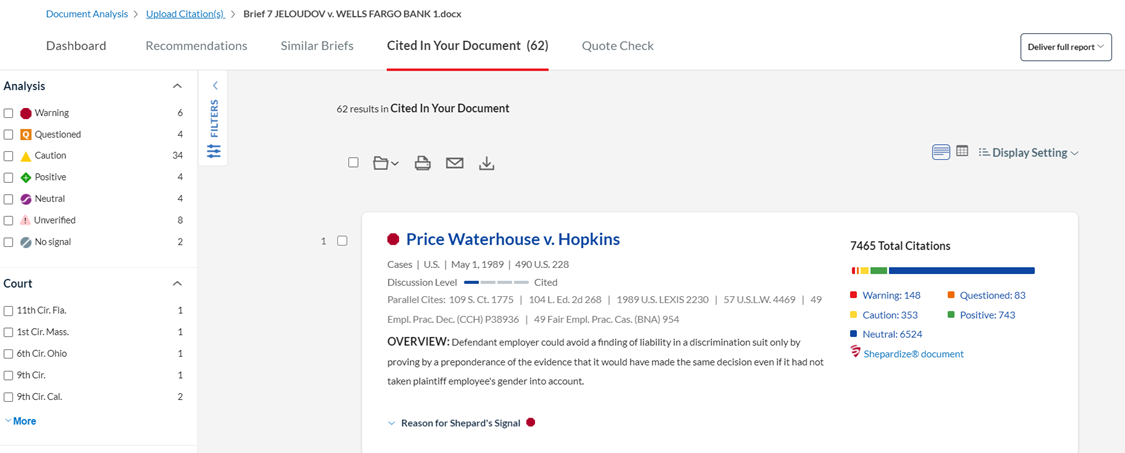Viewport: 1125px width, 453px height.
Task: Open the Recommendations tab
Action: 197,46
